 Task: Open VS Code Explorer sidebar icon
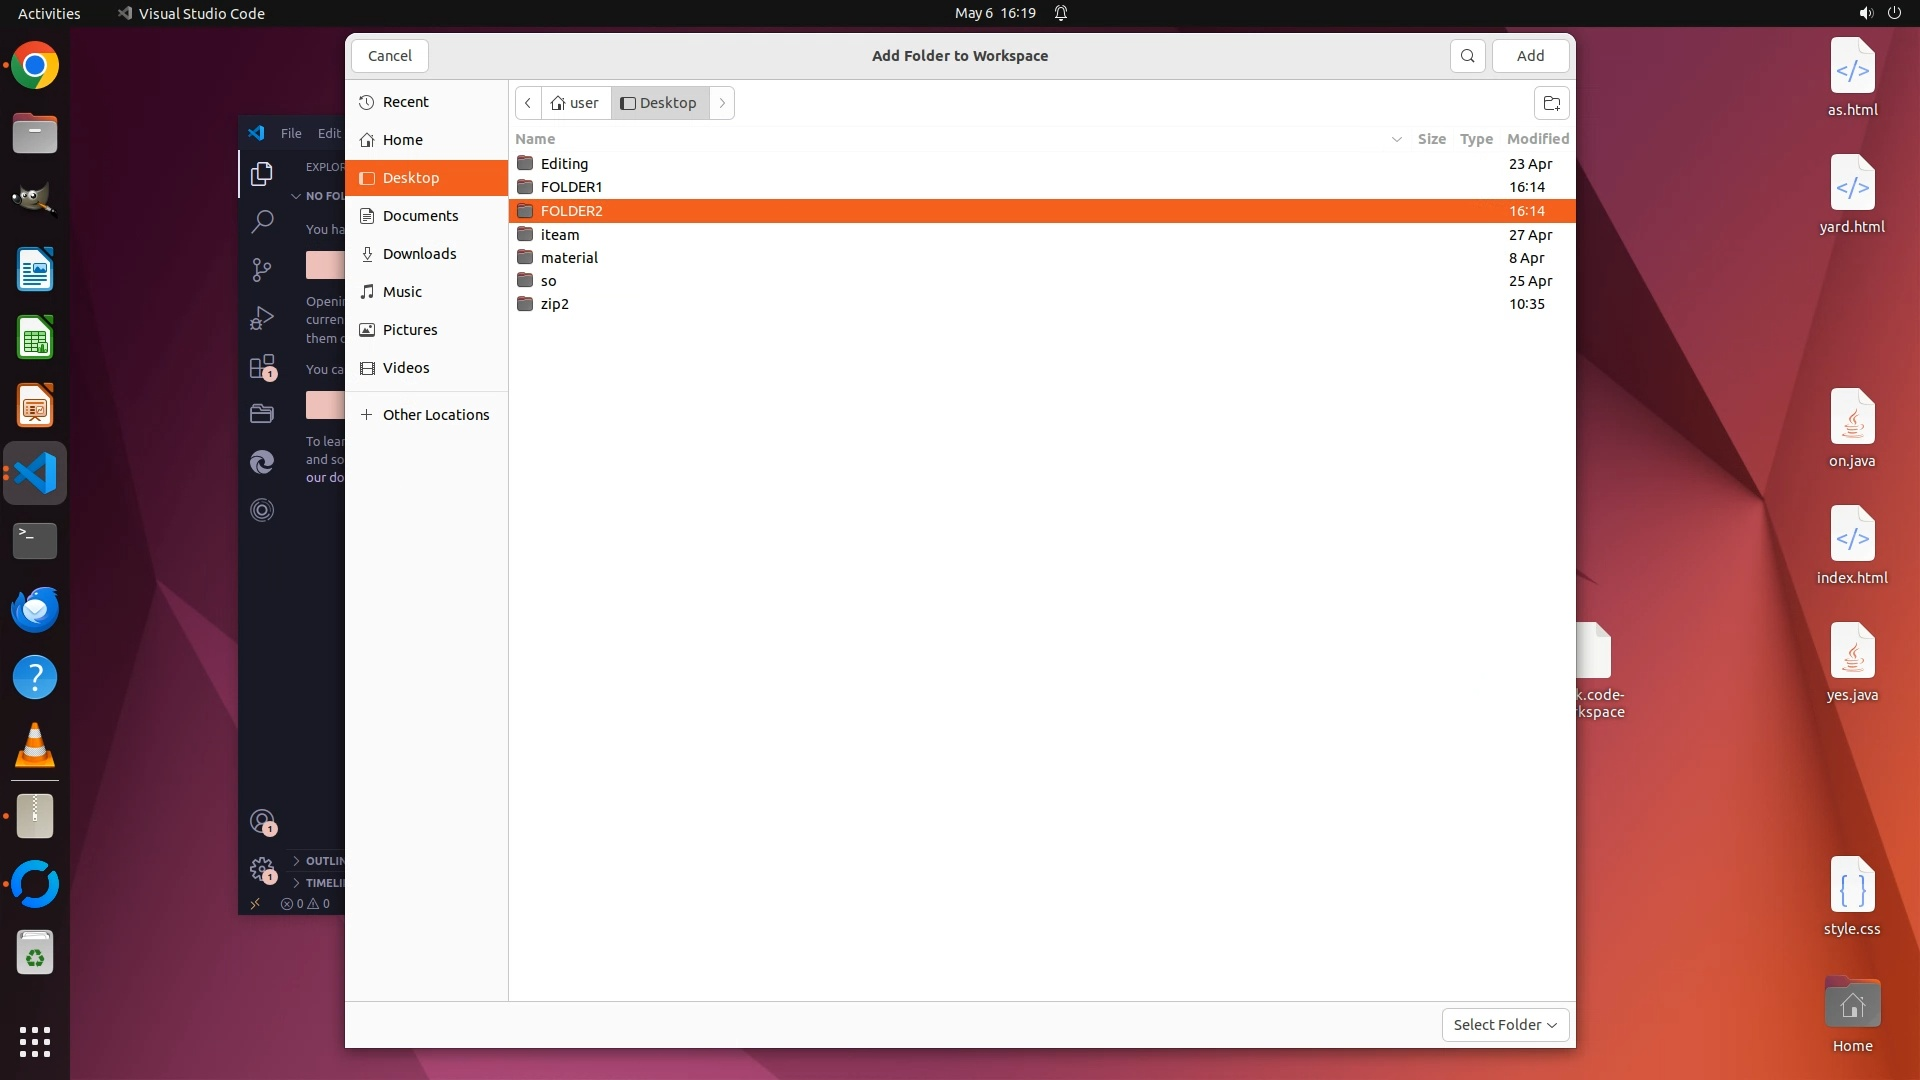coord(262,174)
